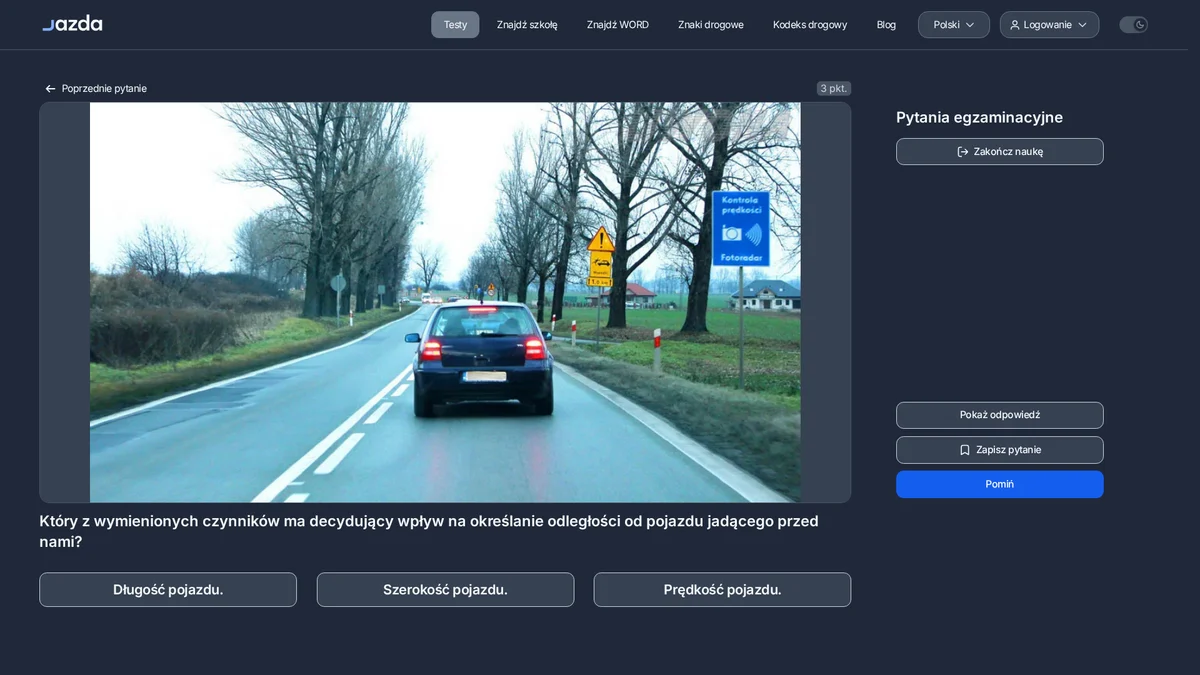Click the question road photo
This screenshot has height=675, width=1200.
tap(445, 302)
